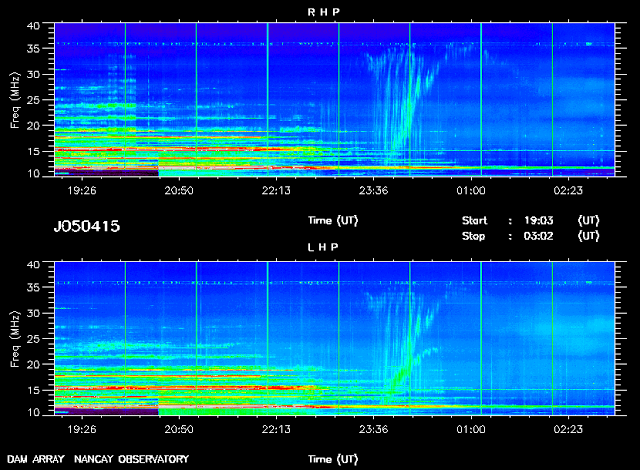Click the 25 MHz label on LHP axis

coord(33,339)
